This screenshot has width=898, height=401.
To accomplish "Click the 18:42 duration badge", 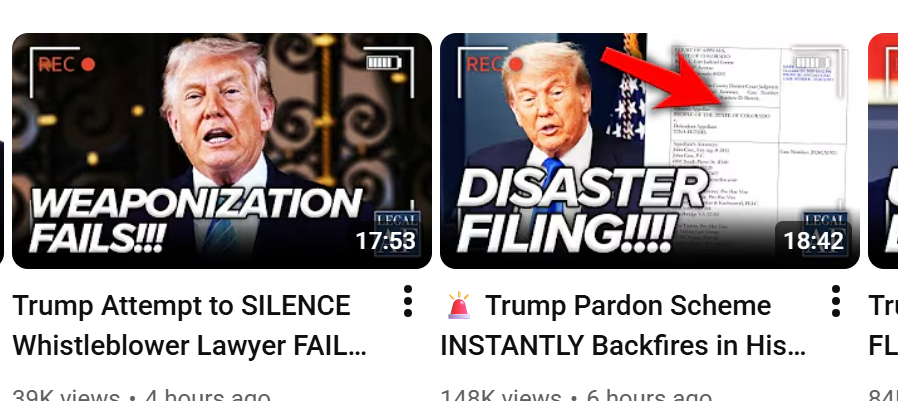I will (x=814, y=241).
